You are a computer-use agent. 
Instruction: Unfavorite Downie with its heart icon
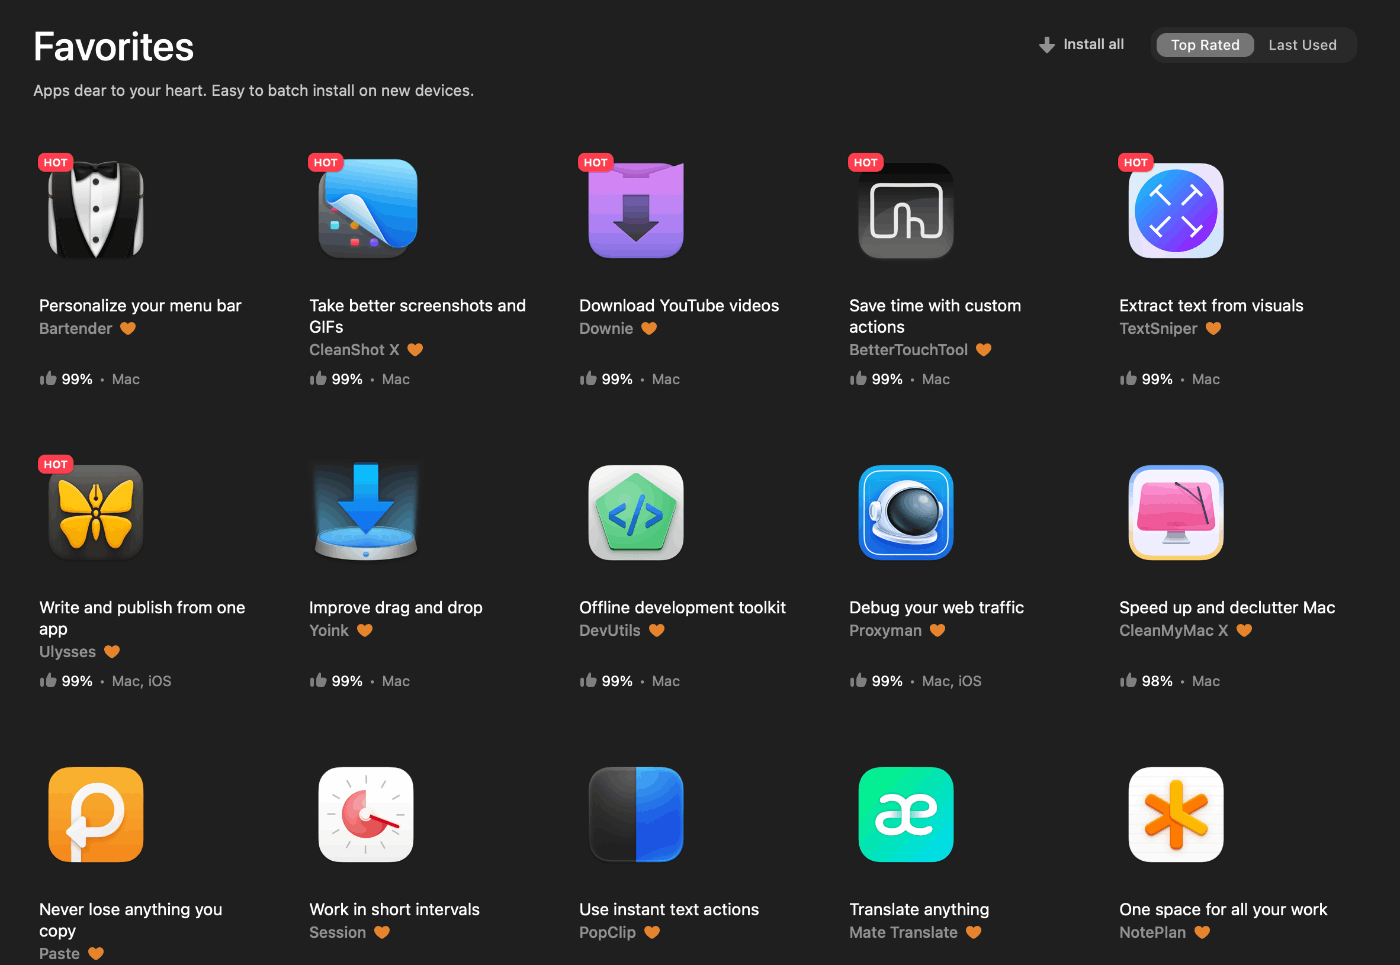pyautogui.click(x=649, y=328)
